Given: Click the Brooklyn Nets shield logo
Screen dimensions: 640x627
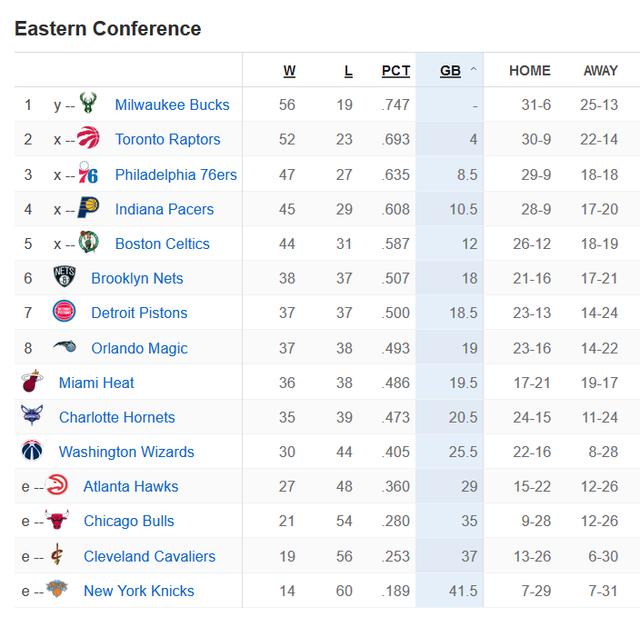Looking at the screenshot, I should click(64, 276).
